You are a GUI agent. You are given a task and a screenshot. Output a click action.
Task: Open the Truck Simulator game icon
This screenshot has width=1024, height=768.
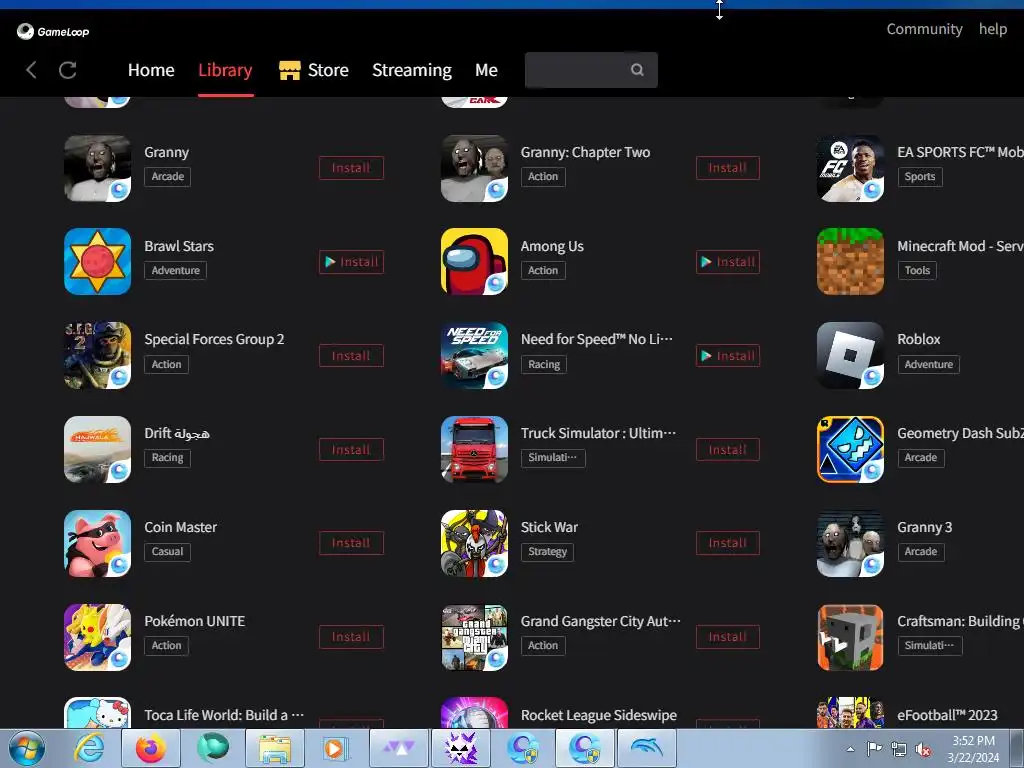(474, 449)
